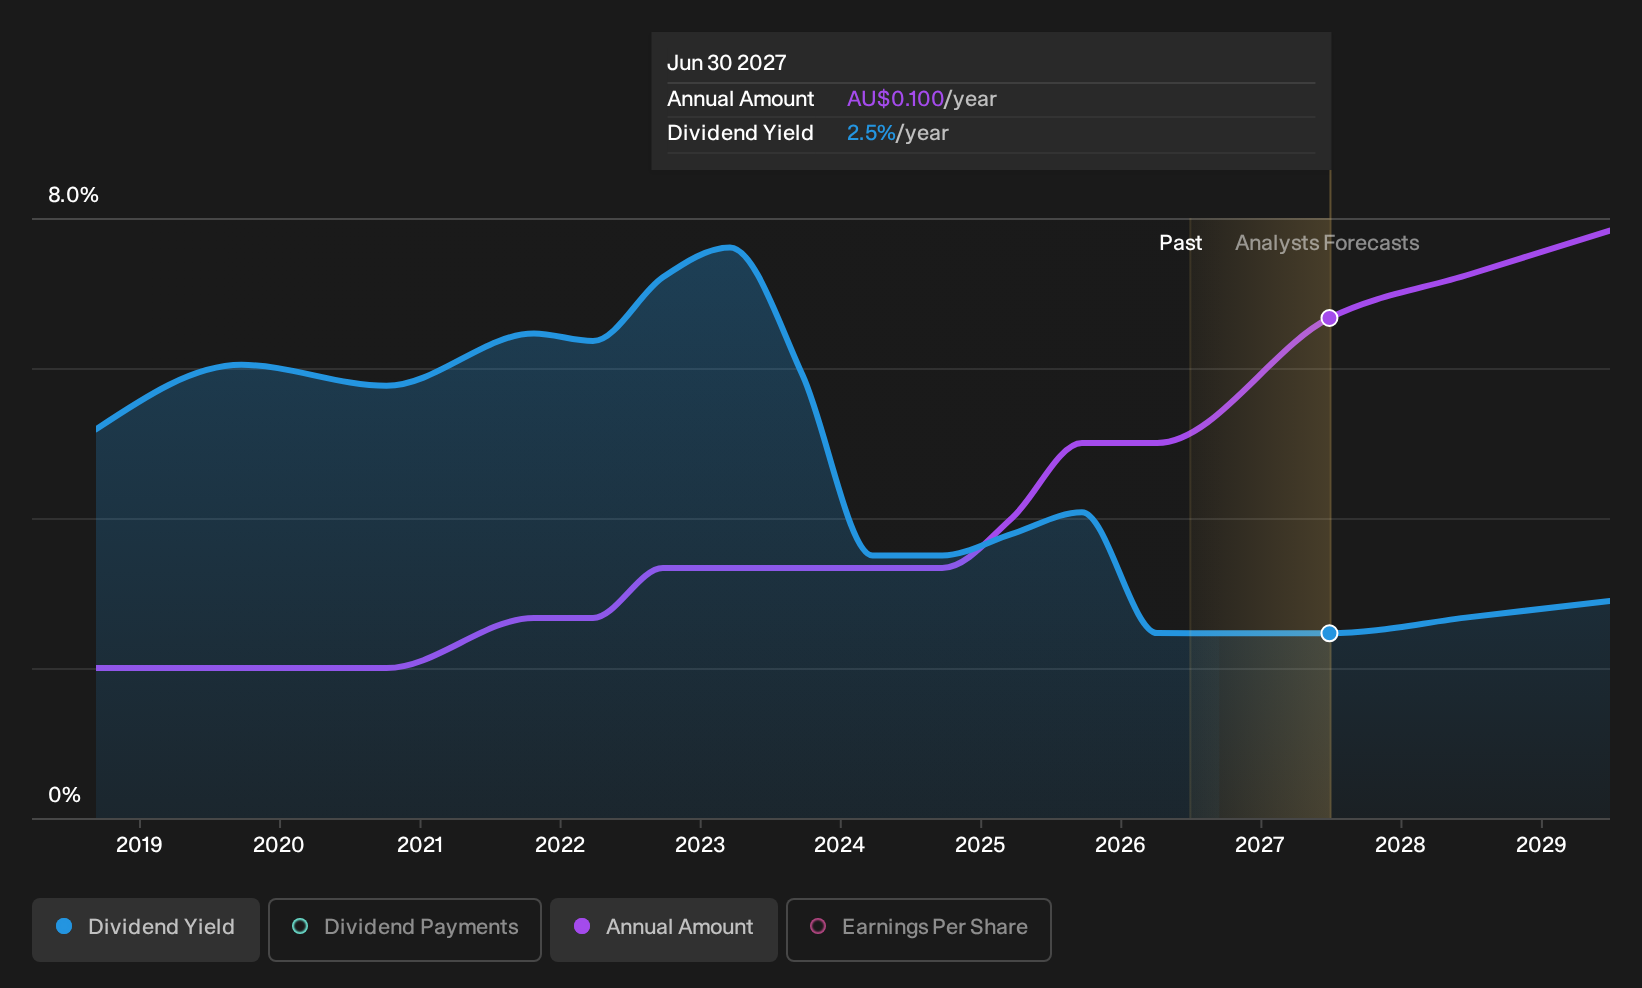Click the 2027 x-axis year label

pyautogui.click(x=1260, y=845)
